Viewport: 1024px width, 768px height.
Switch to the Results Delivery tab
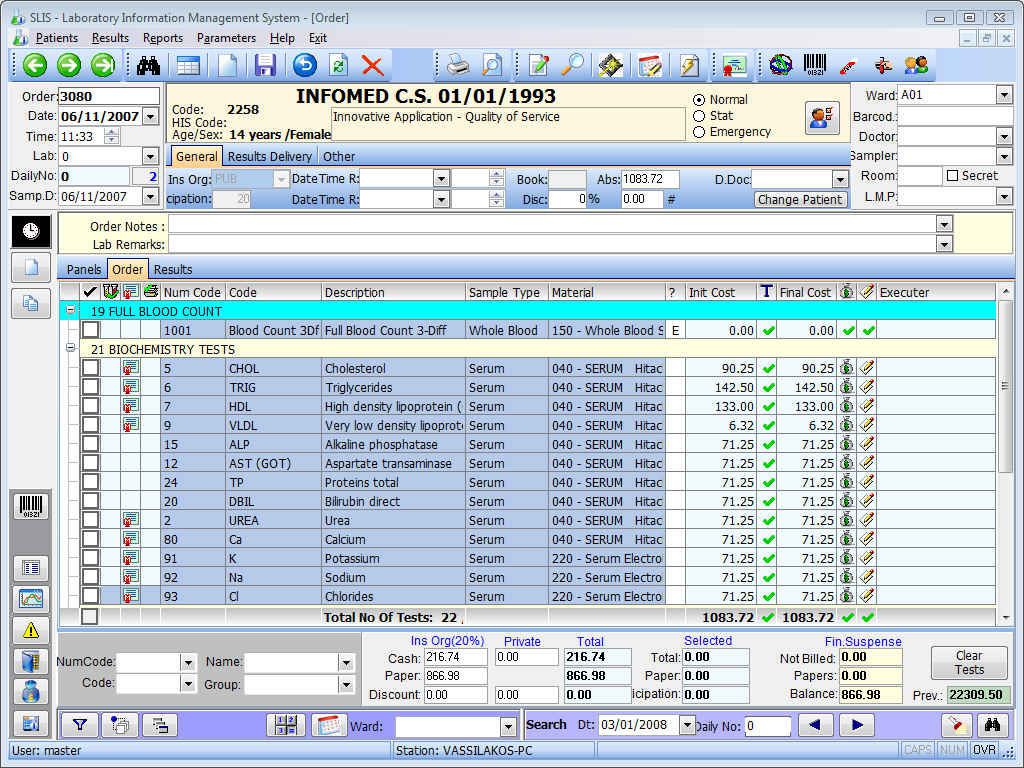click(x=269, y=157)
